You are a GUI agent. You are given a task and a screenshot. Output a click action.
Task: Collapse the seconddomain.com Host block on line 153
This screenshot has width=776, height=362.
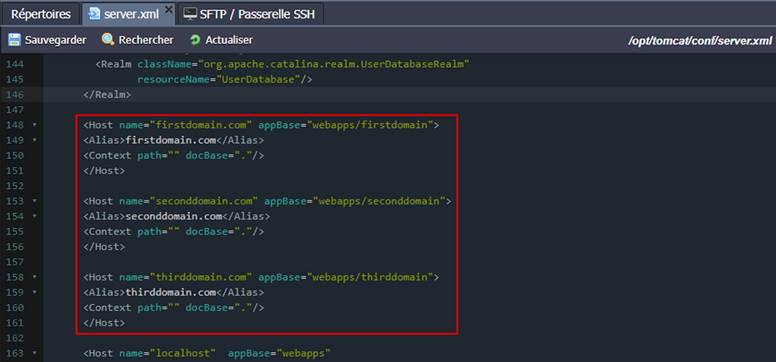click(35, 201)
